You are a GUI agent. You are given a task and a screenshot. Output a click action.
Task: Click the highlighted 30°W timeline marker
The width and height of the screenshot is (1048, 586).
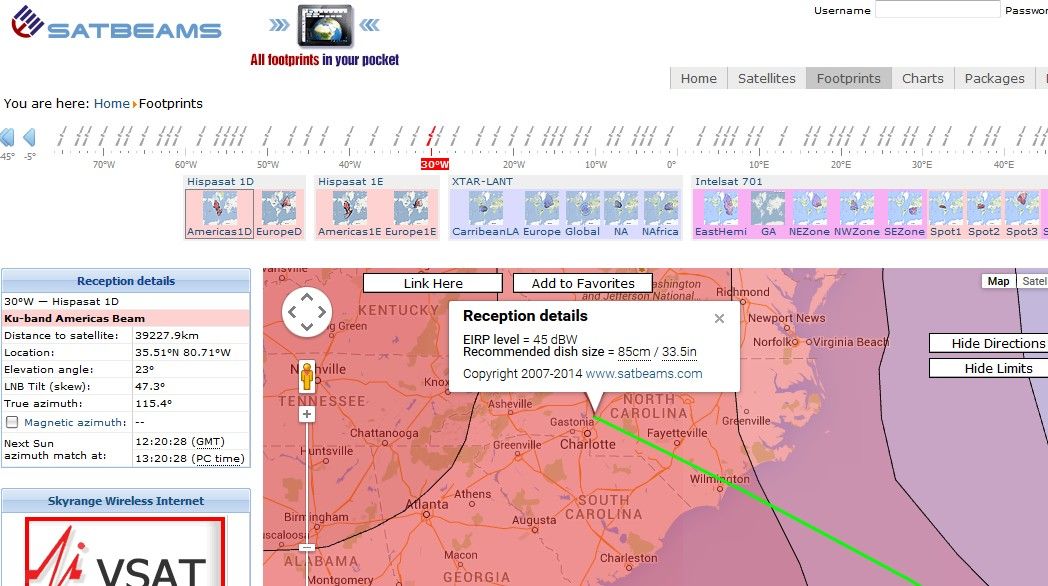pyautogui.click(x=434, y=164)
